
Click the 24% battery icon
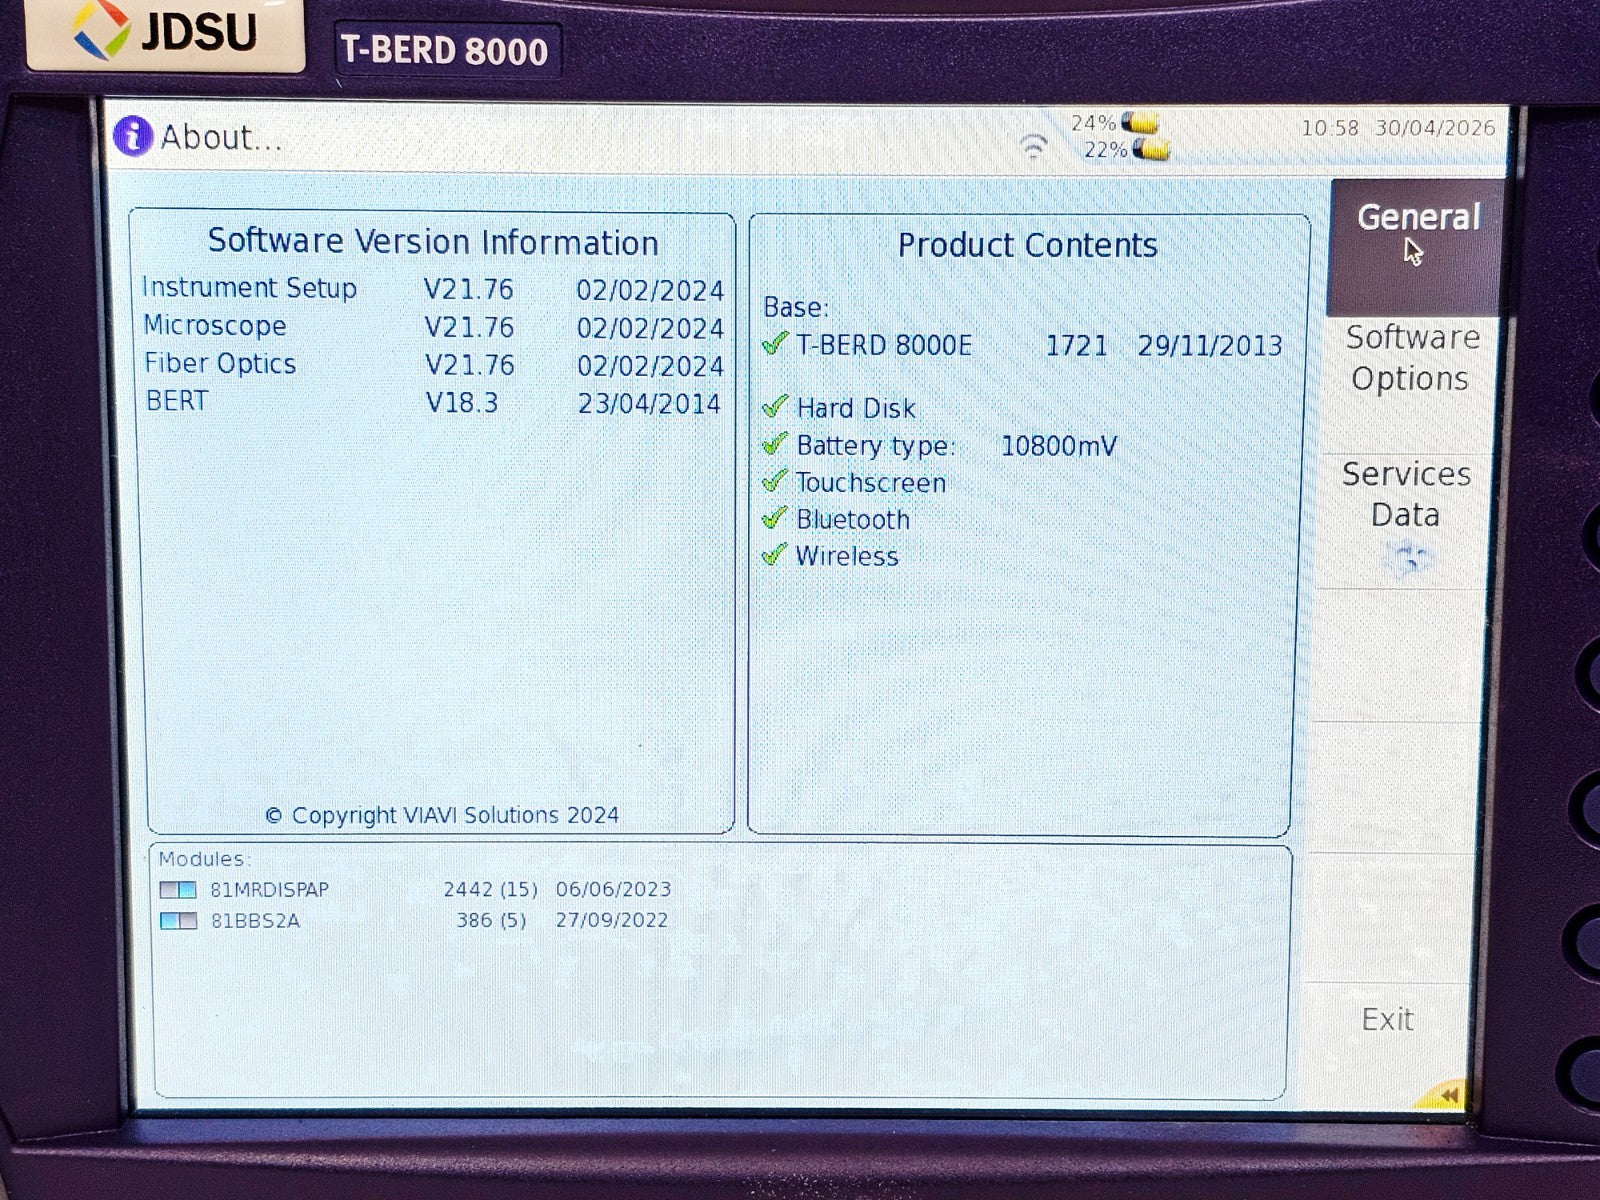pyautogui.click(x=1140, y=123)
